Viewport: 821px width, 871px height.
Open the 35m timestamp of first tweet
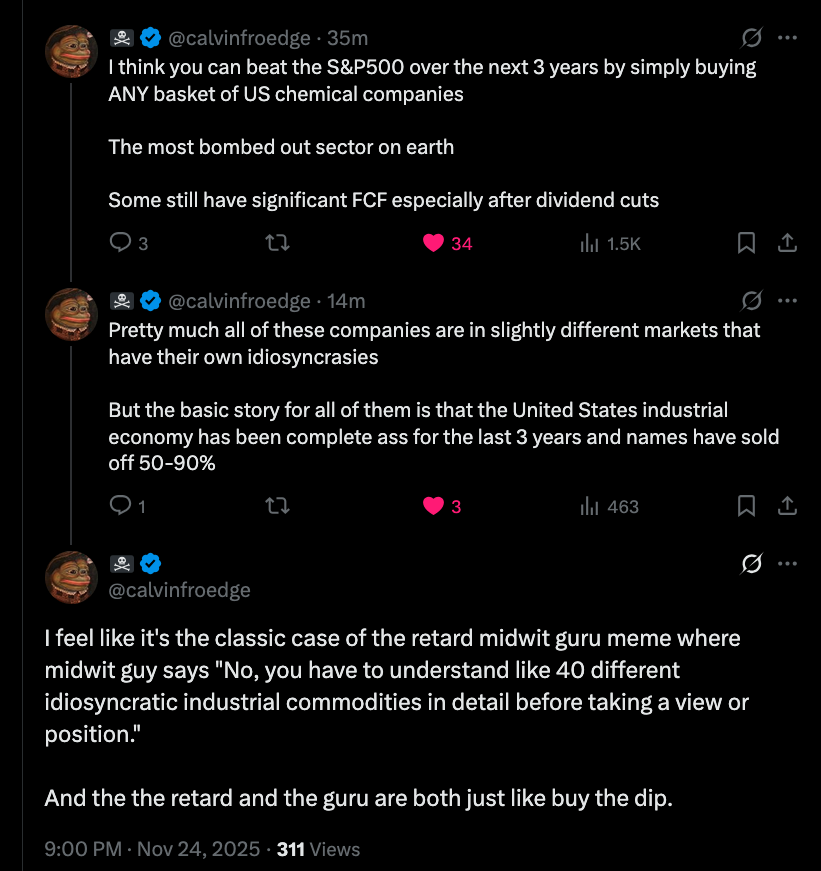[x=347, y=38]
